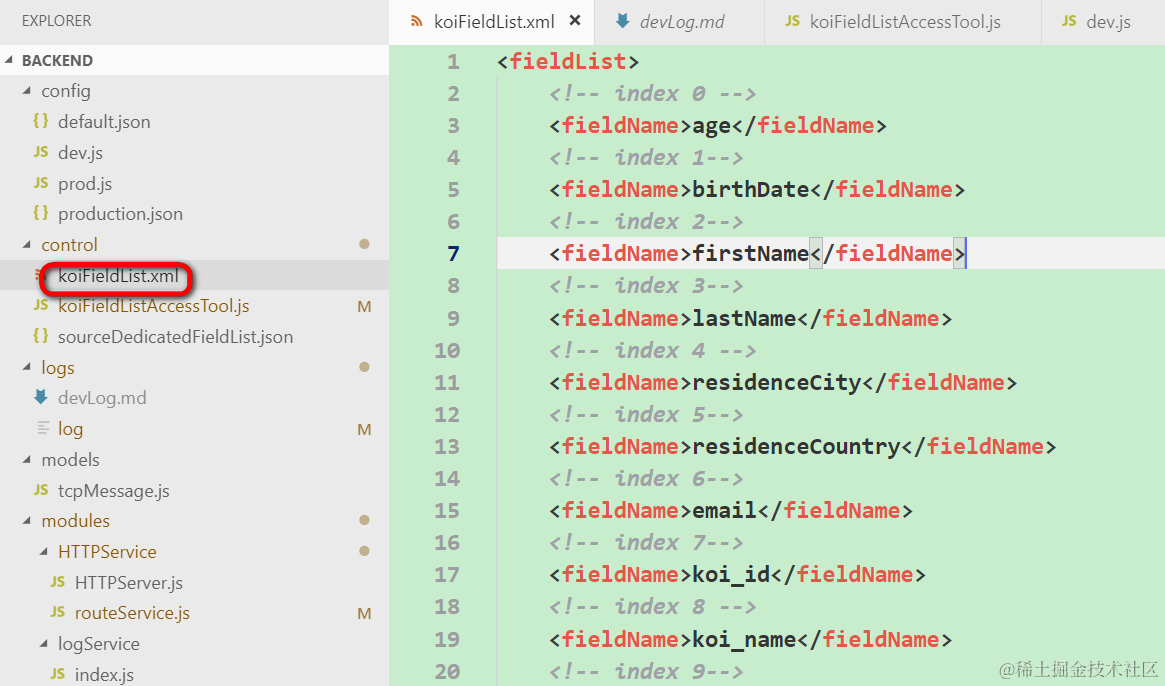Image resolution: width=1165 pixels, height=686 pixels.
Task: Click the 'koi_id' field value
Action: coord(731,575)
